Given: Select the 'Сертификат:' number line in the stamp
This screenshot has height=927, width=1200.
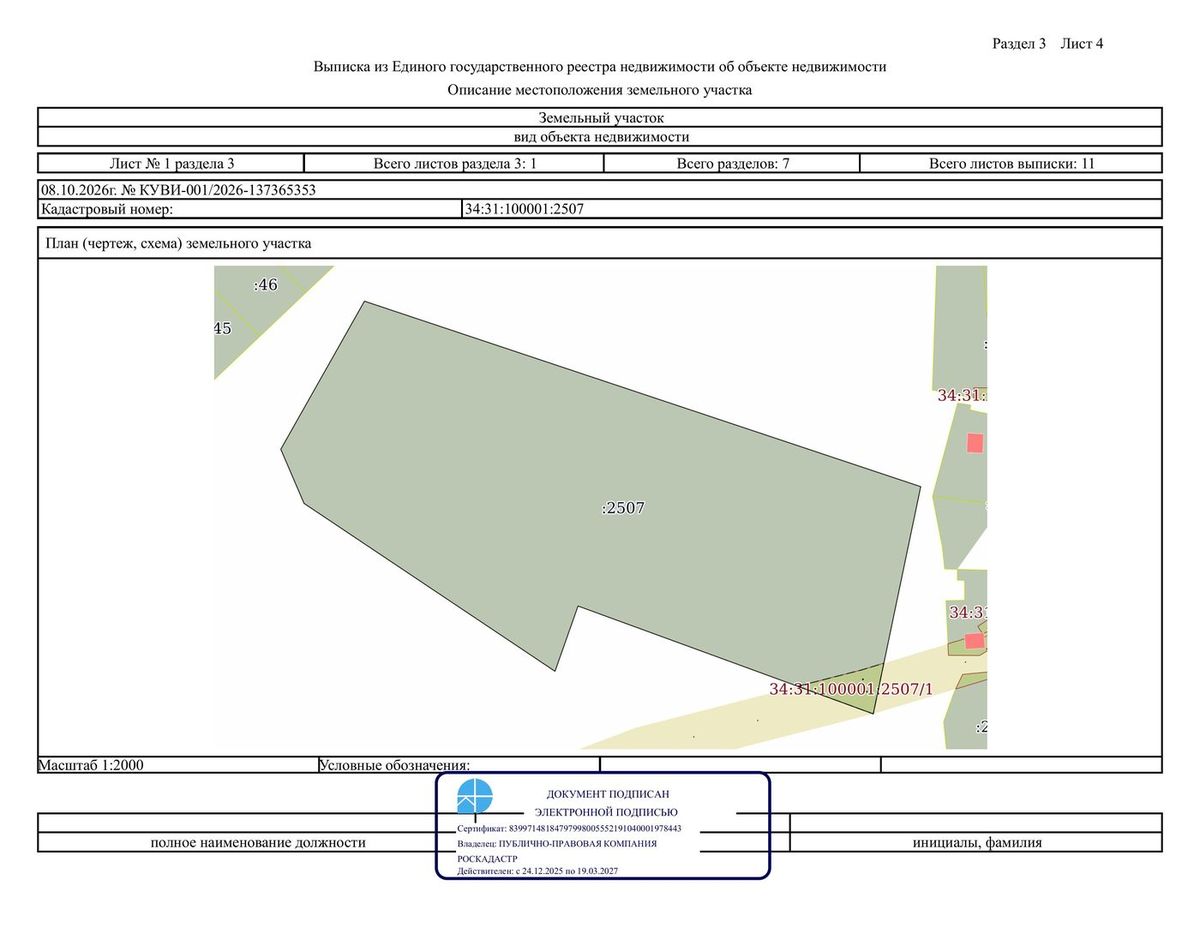Looking at the screenshot, I should click(569, 829).
